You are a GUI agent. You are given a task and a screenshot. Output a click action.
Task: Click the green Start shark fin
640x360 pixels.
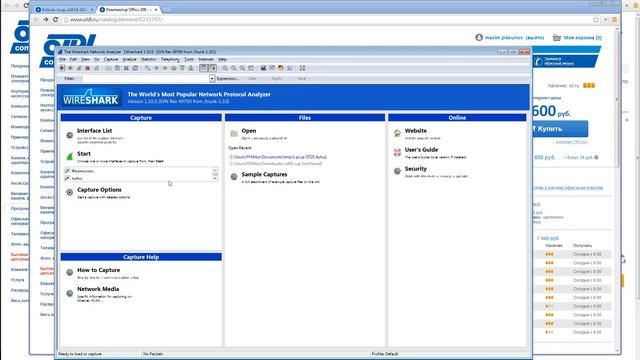click(69, 156)
